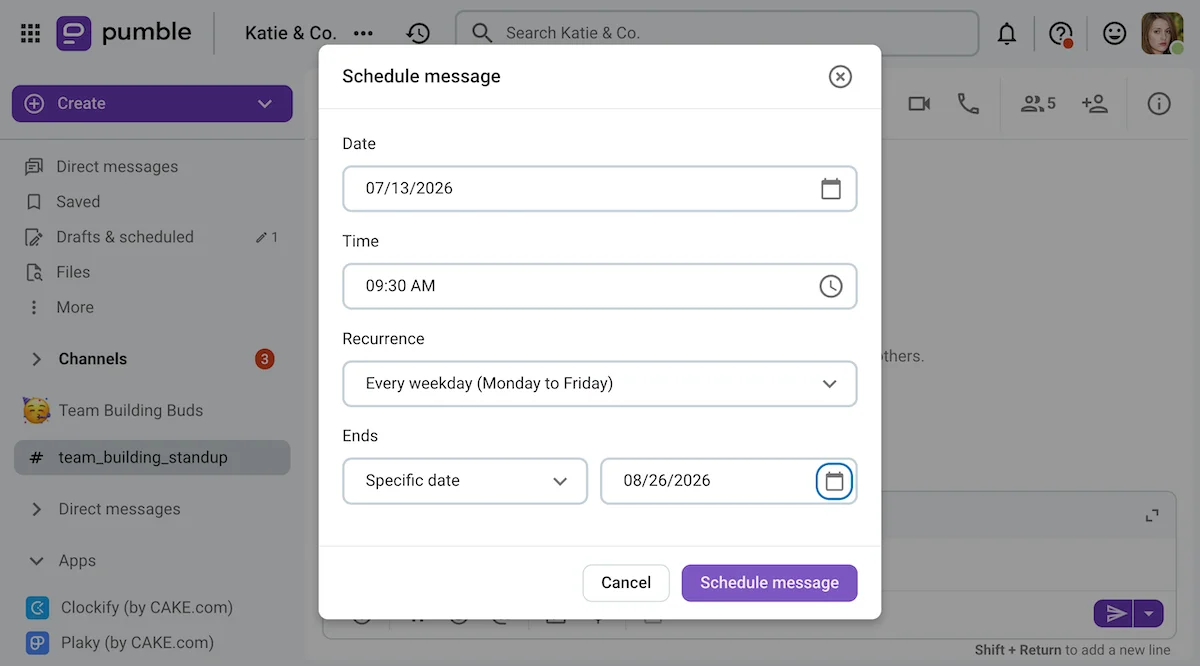Open send options dropdown arrow
Viewport: 1200px width, 666px height.
[1149, 614]
